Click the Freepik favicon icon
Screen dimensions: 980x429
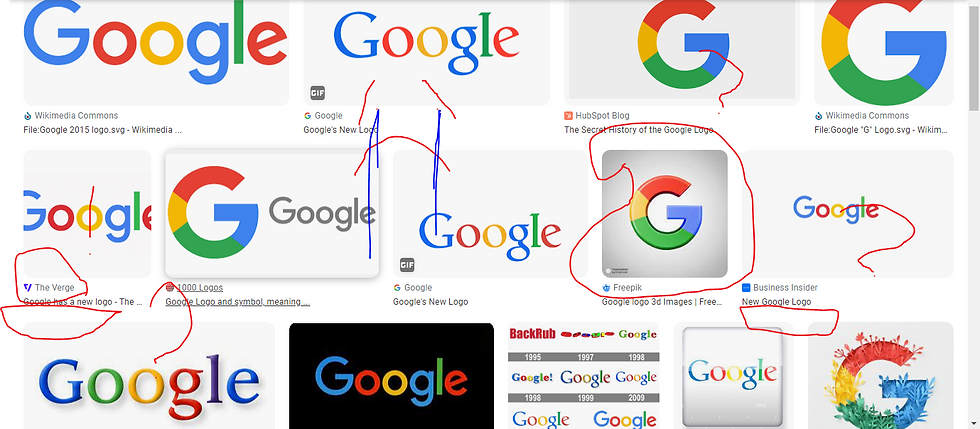click(606, 288)
